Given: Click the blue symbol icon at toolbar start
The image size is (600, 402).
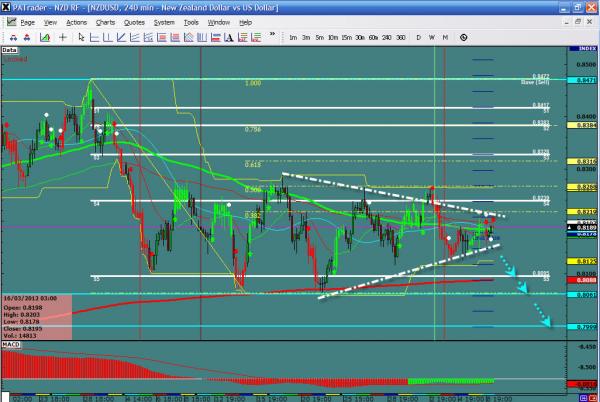Looking at the screenshot, I should pos(9,37).
